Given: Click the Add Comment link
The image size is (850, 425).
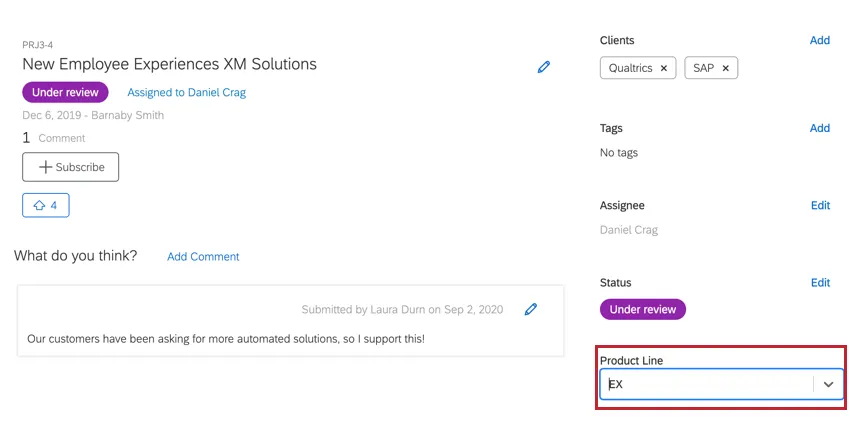Looking at the screenshot, I should click(x=203, y=257).
